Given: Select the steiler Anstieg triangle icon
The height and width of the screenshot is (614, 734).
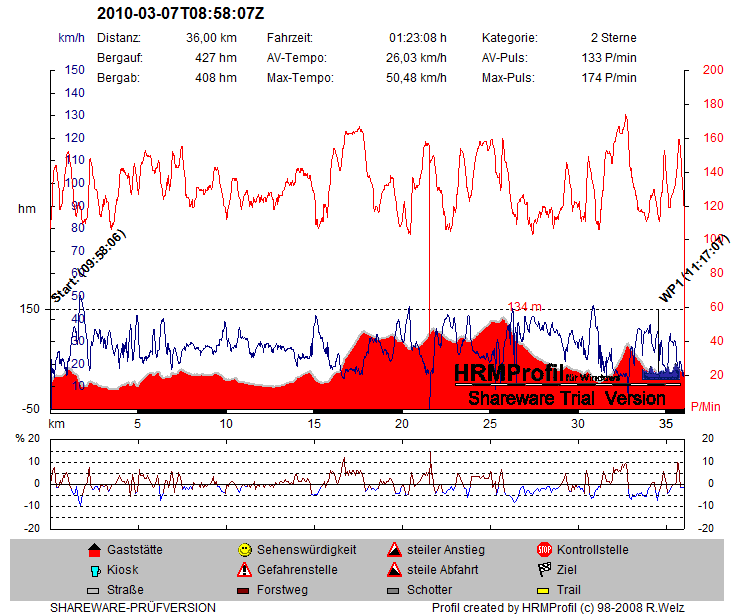Looking at the screenshot, I should pos(395,549).
